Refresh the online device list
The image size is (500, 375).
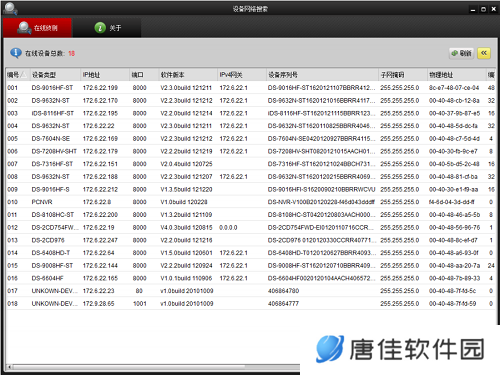click(x=462, y=53)
